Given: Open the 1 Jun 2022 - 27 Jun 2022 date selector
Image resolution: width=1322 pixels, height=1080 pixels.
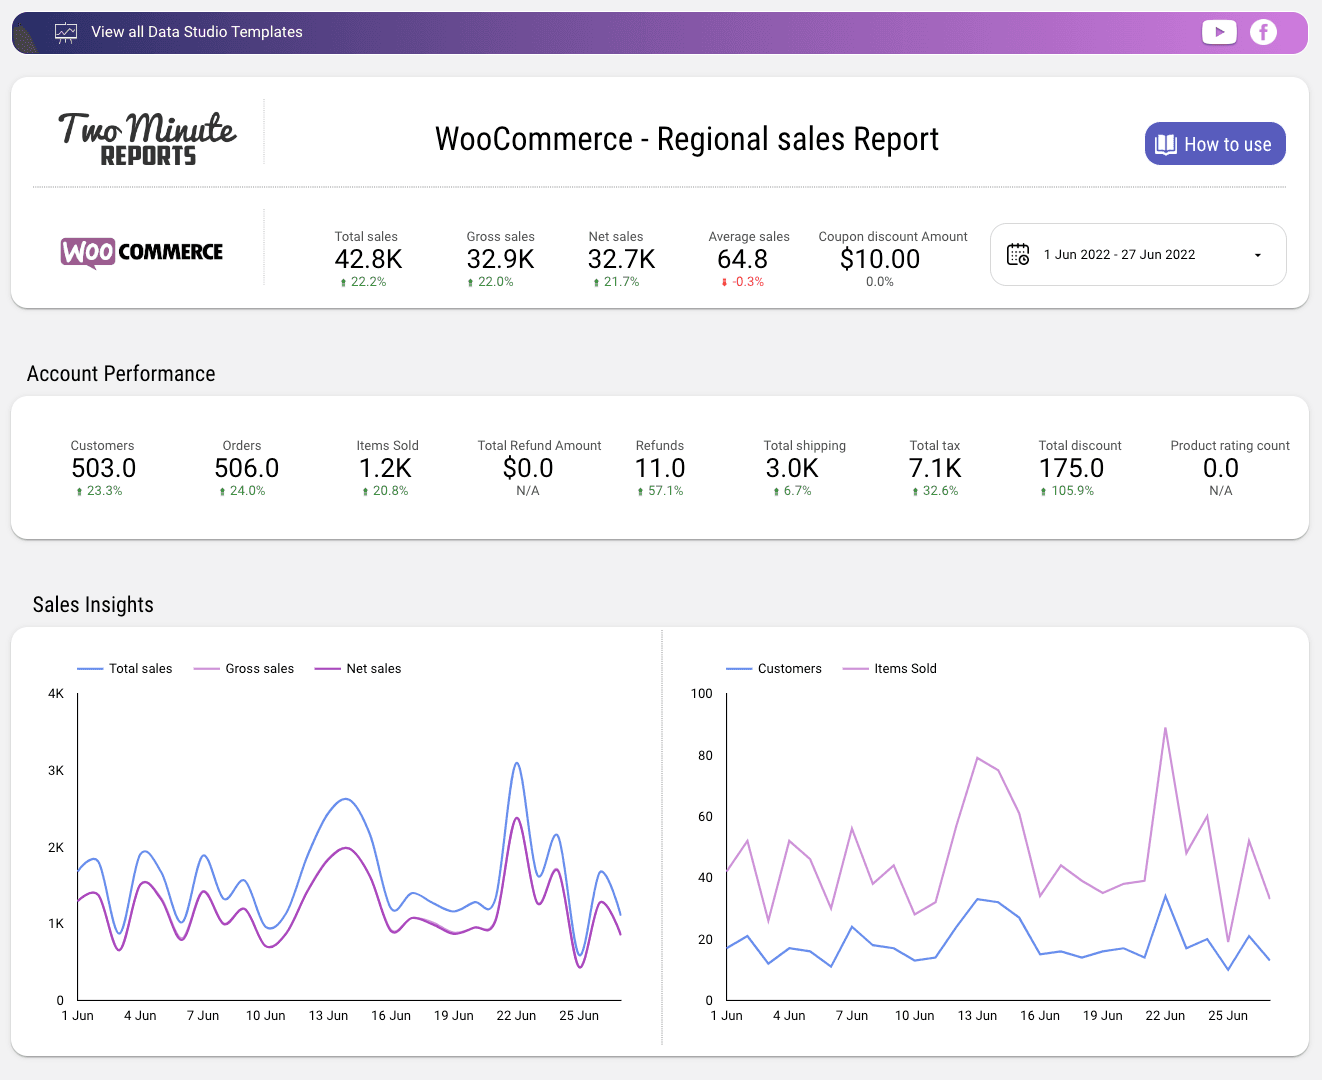Looking at the screenshot, I should 1120,254.
